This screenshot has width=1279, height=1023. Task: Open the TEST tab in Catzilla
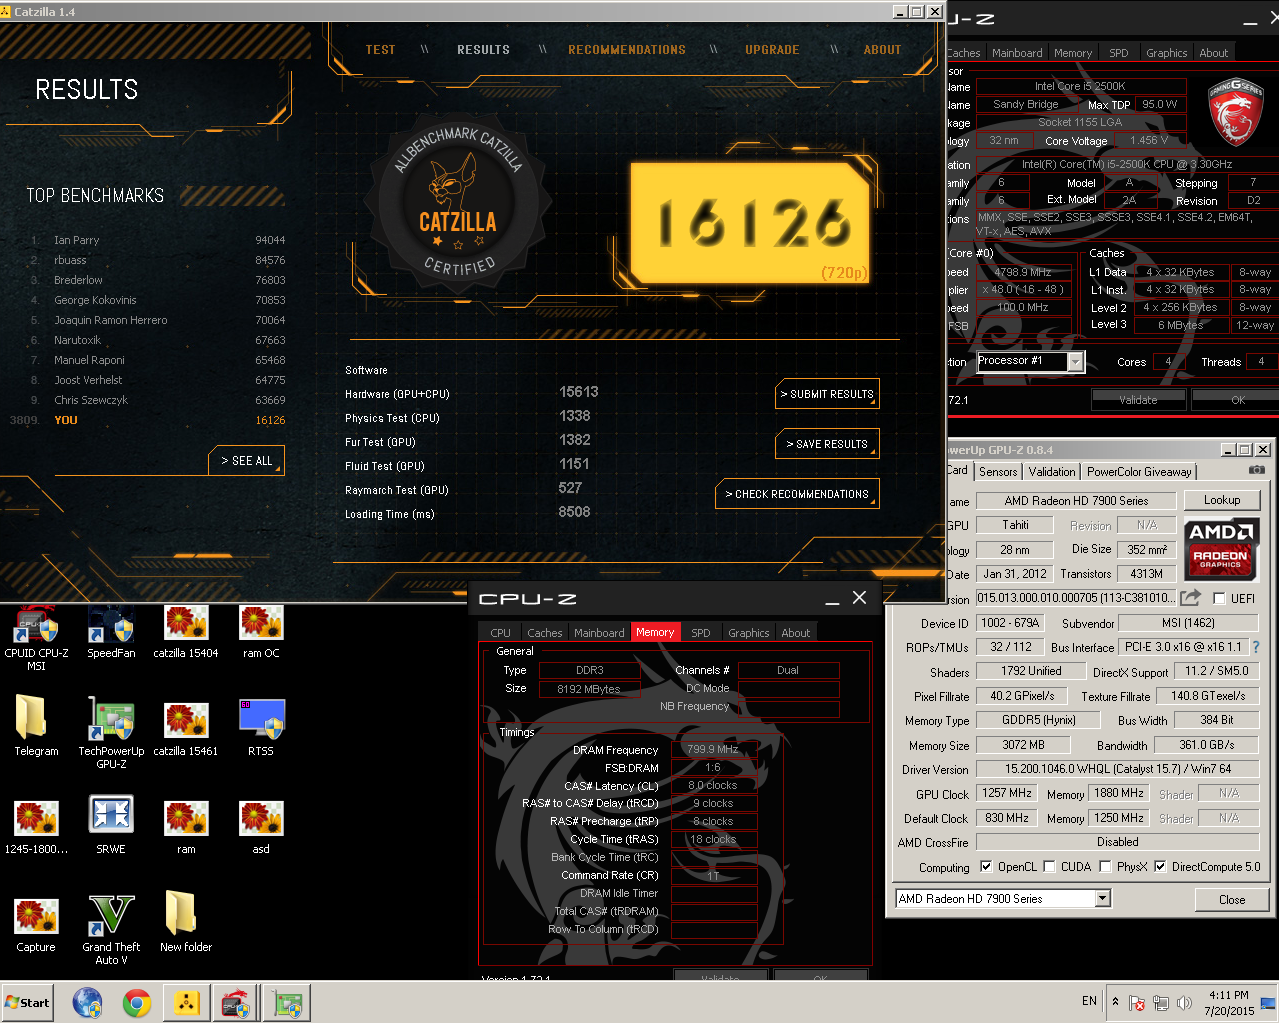pos(380,49)
